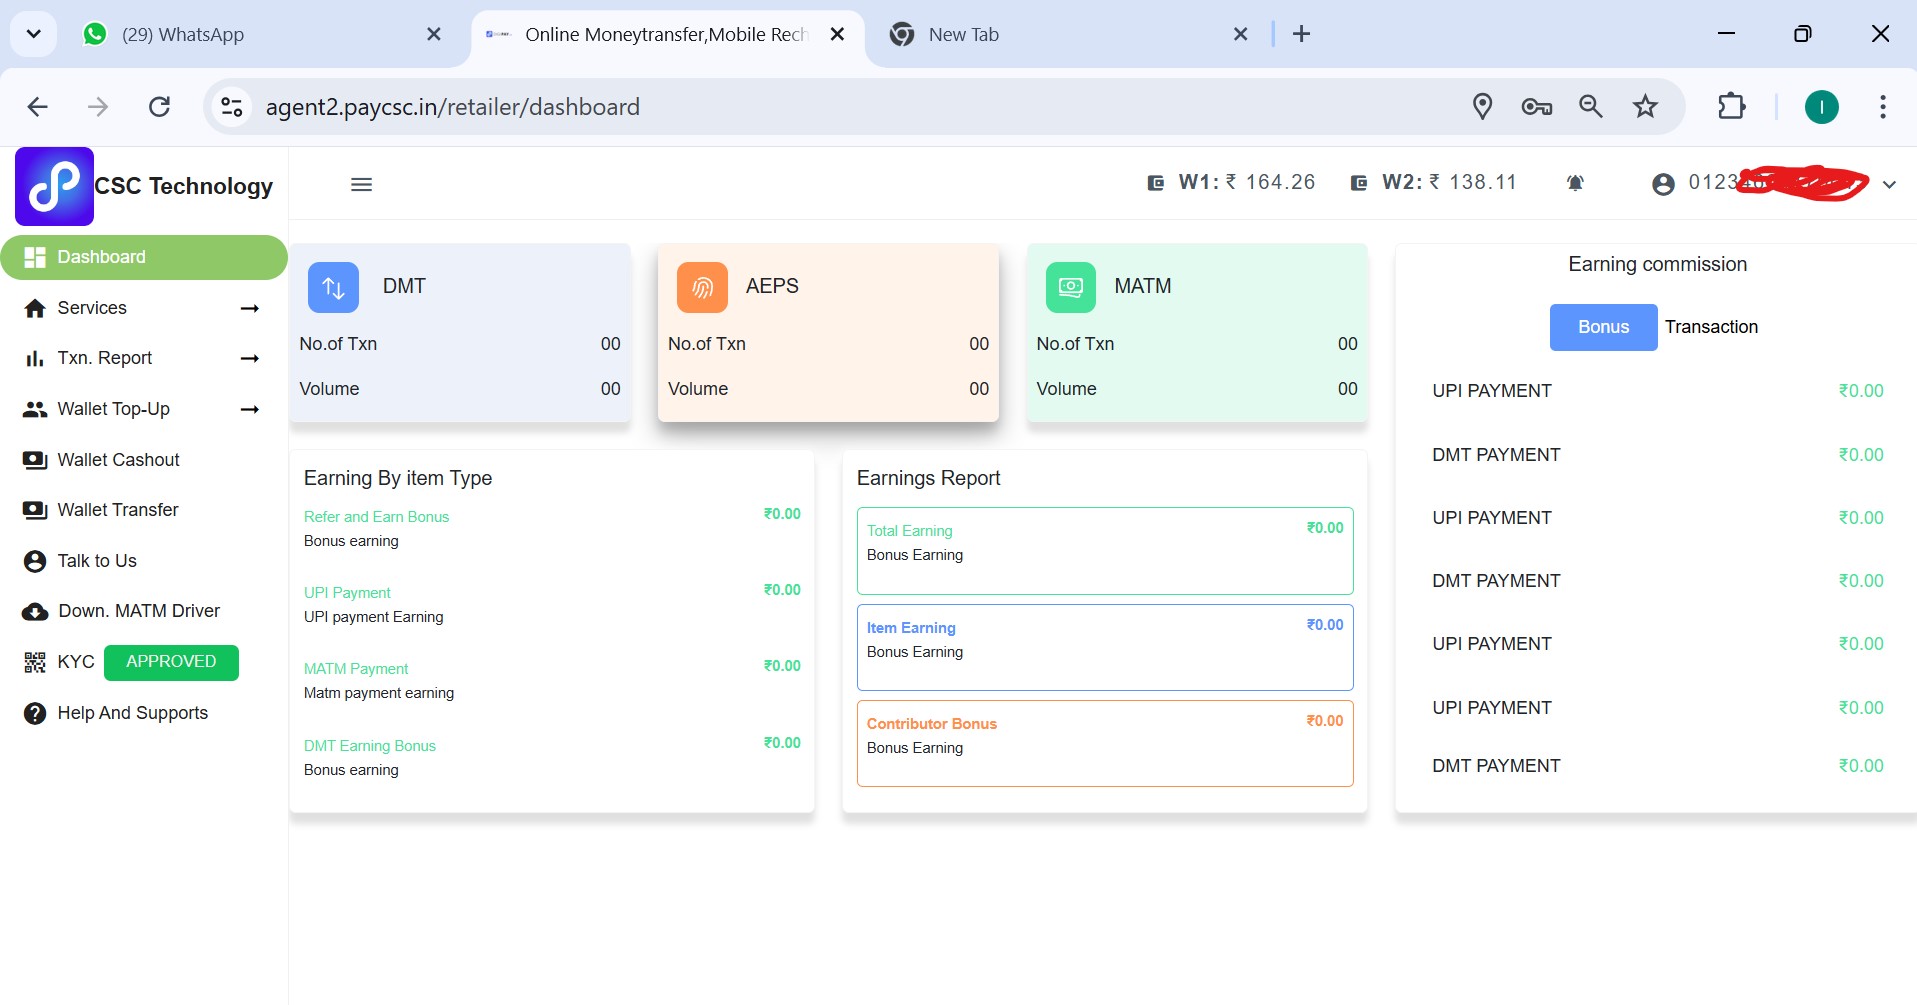Click the Talk to Us person icon
1917x1005 pixels.
tap(35, 561)
